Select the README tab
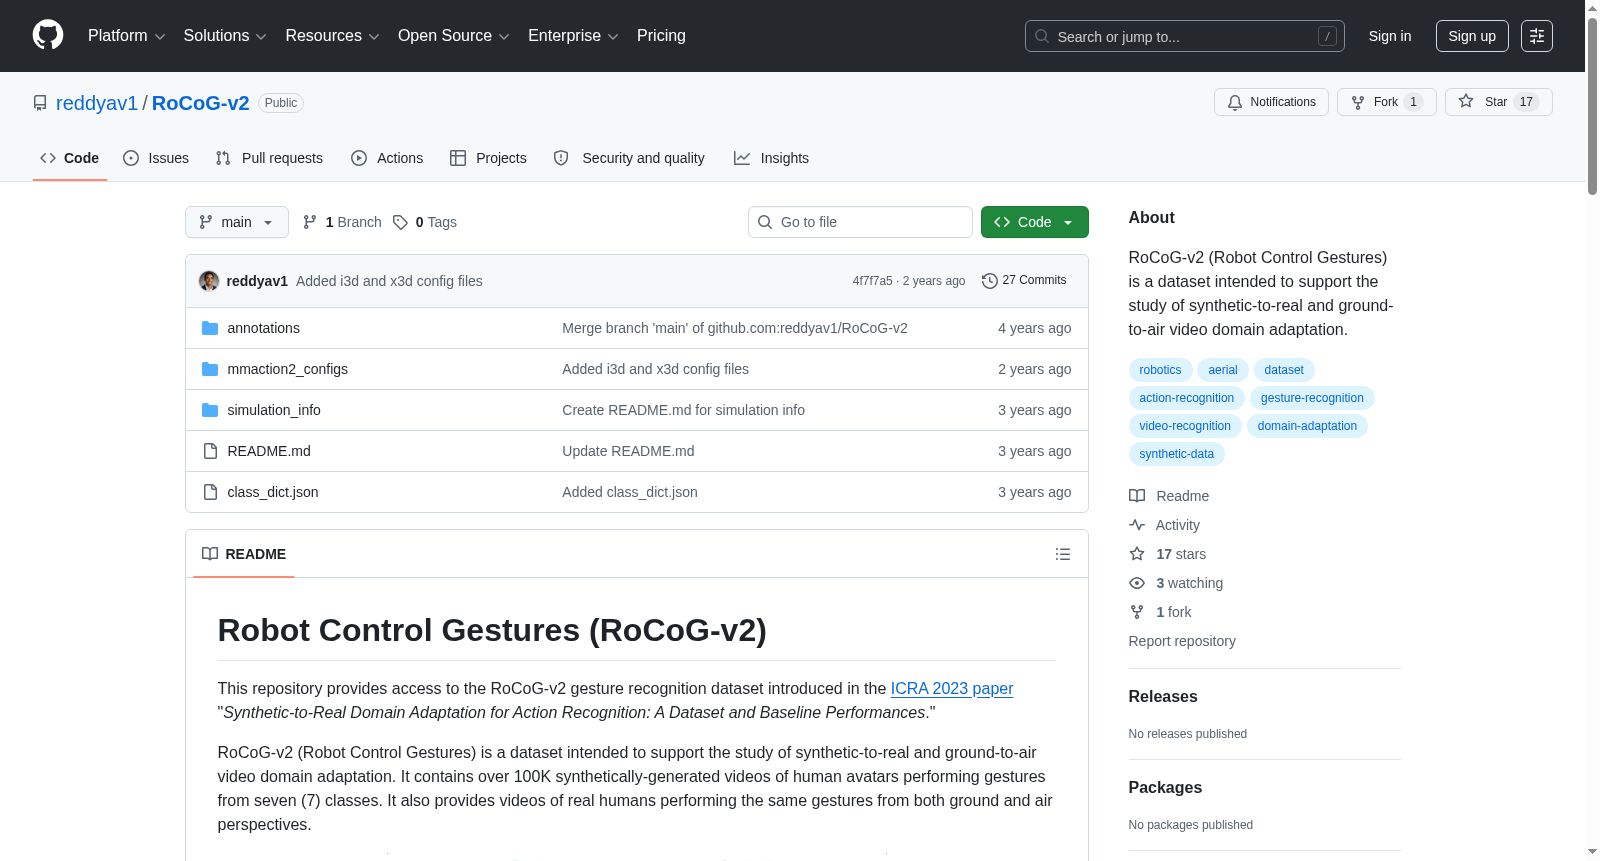The height and width of the screenshot is (861, 1600). coord(244,554)
